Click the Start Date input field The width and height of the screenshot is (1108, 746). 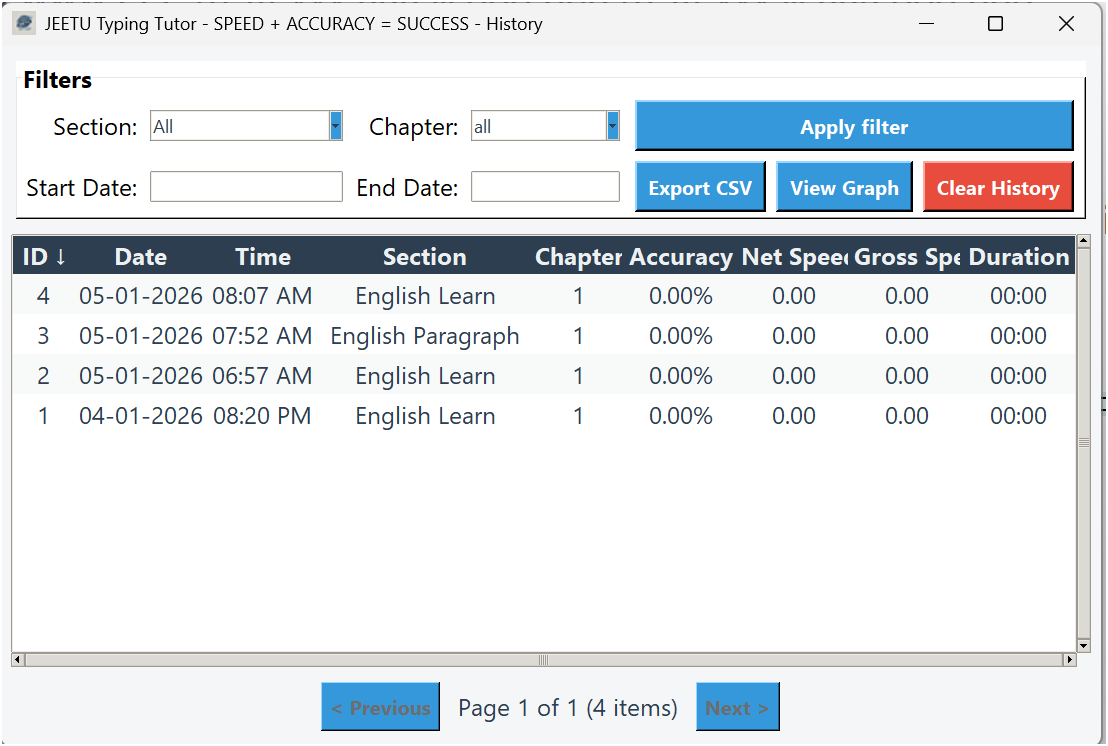coord(246,187)
